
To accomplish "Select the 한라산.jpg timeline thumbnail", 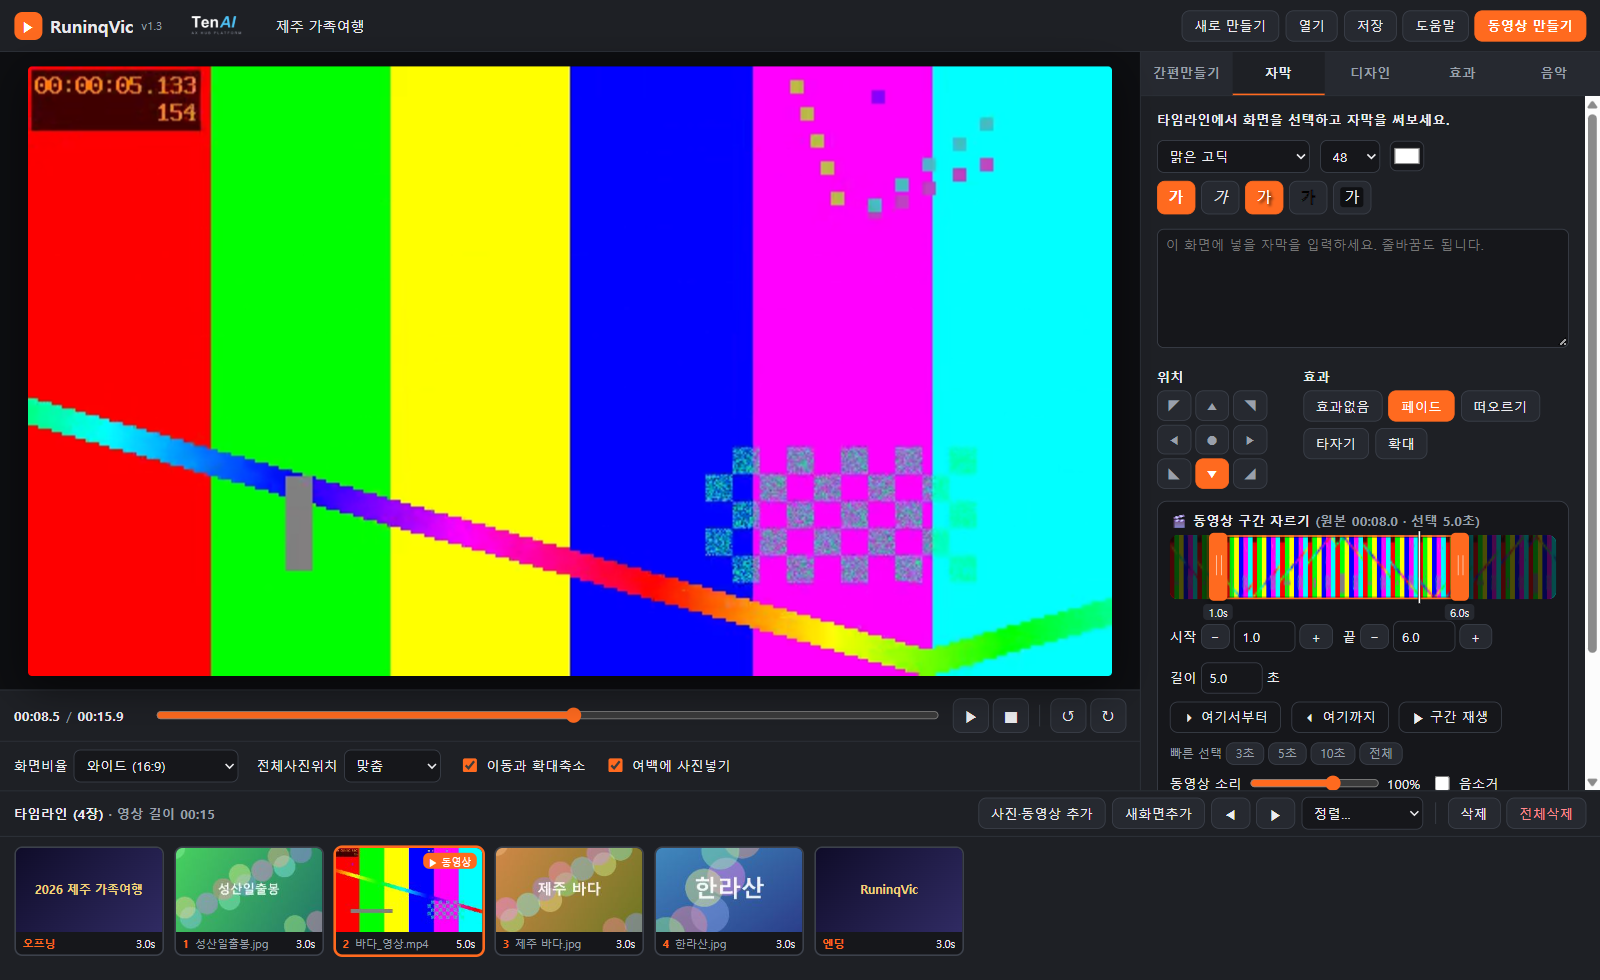I will pos(729,901).
